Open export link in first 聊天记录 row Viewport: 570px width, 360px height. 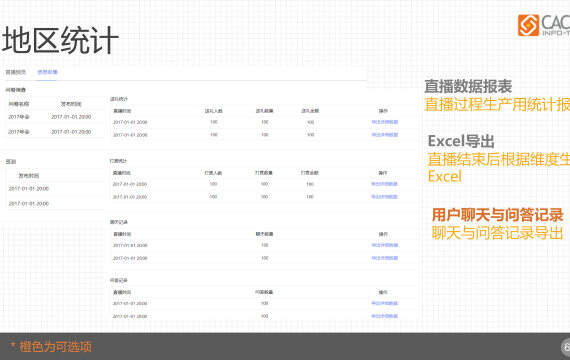[x=385, y=245]
